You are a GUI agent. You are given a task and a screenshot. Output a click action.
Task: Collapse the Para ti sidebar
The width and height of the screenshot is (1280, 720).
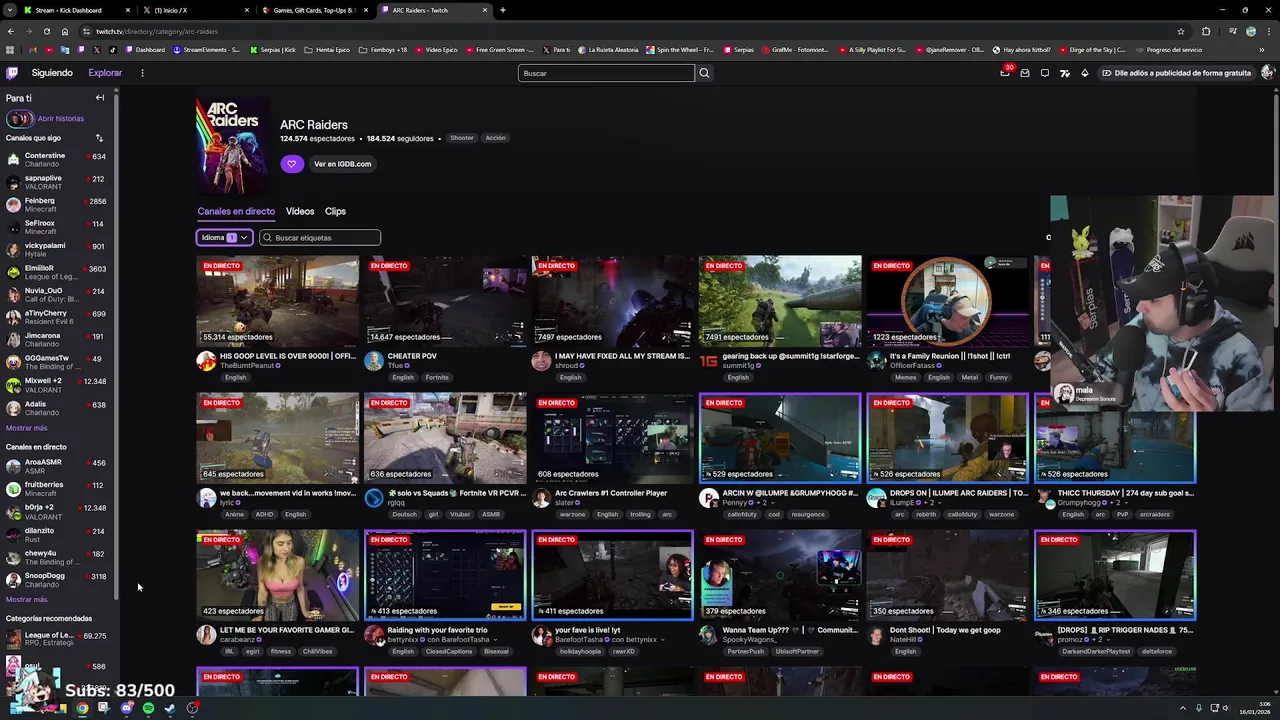[100, 98]
